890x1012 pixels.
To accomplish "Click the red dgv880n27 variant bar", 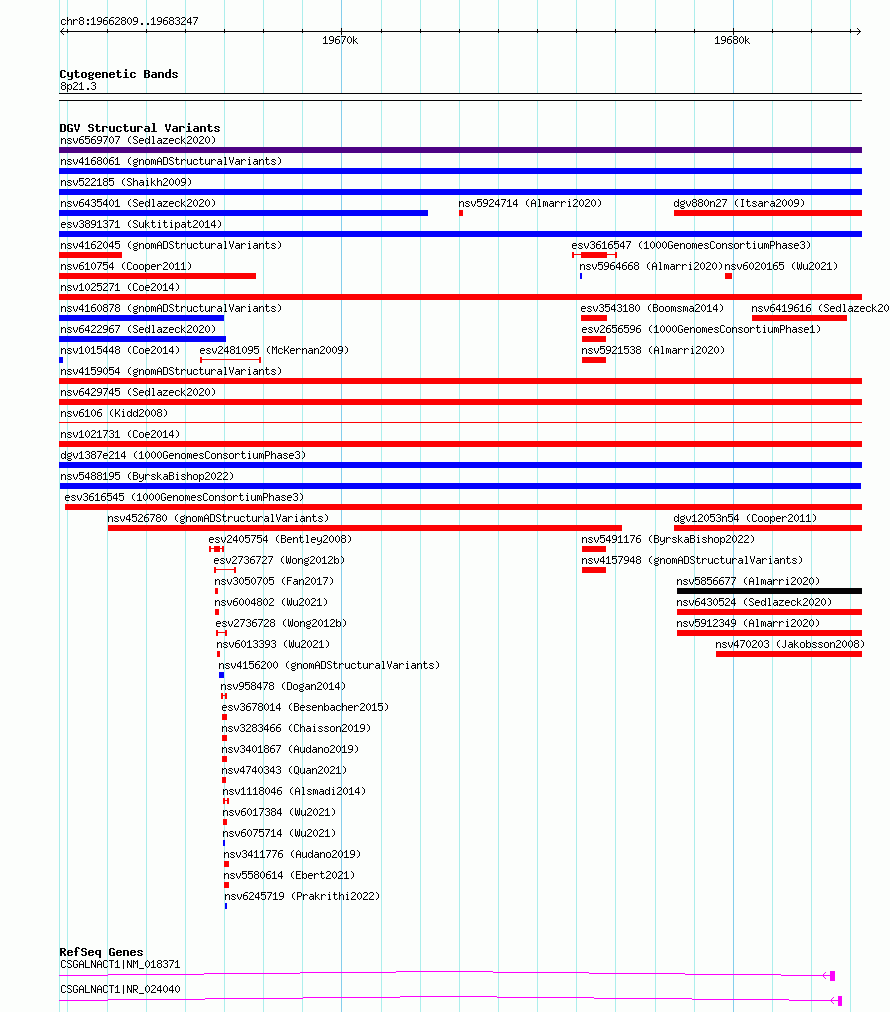I will pos(768,213).
